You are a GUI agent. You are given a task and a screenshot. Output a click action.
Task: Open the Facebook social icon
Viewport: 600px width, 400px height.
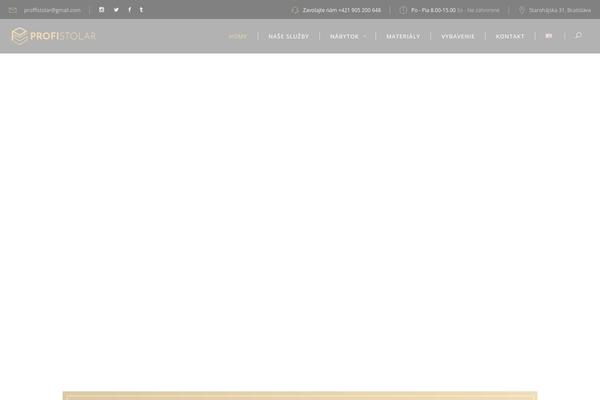pyautogui.click(x=130, y=10)
